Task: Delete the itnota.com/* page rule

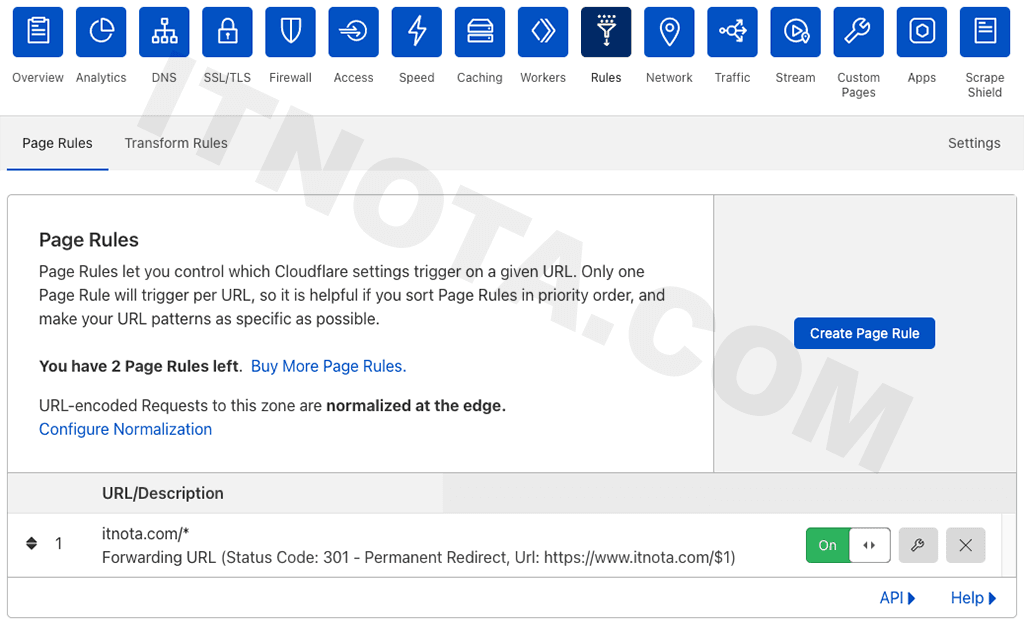Action: [965, 545]
